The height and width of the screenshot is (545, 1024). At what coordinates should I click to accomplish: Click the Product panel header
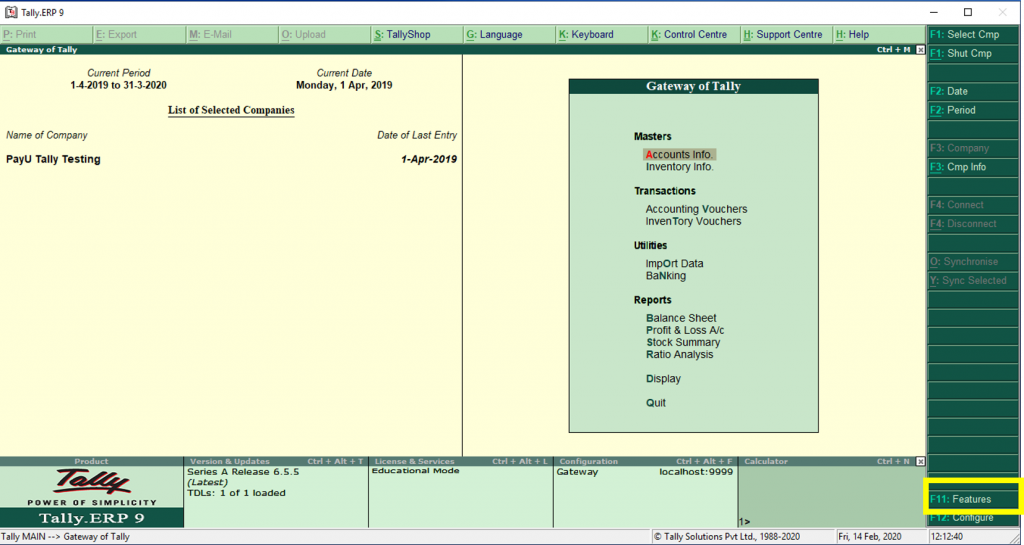(91, 461)
